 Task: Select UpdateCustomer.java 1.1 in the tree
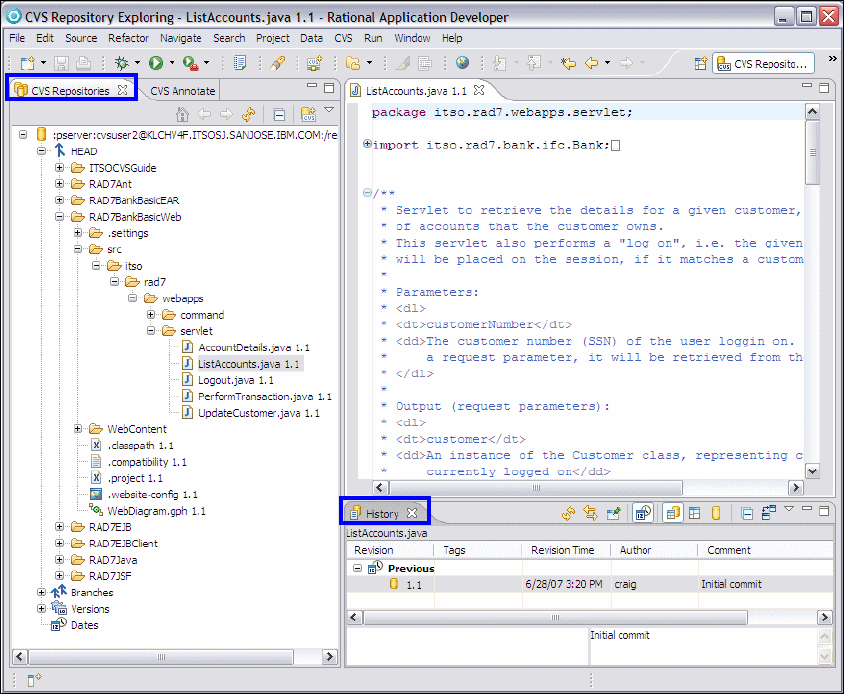pos(258,412)
